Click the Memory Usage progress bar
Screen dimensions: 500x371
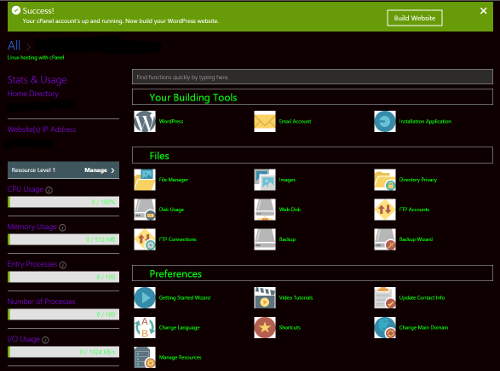pyautogui.click(x=63, y=239)
